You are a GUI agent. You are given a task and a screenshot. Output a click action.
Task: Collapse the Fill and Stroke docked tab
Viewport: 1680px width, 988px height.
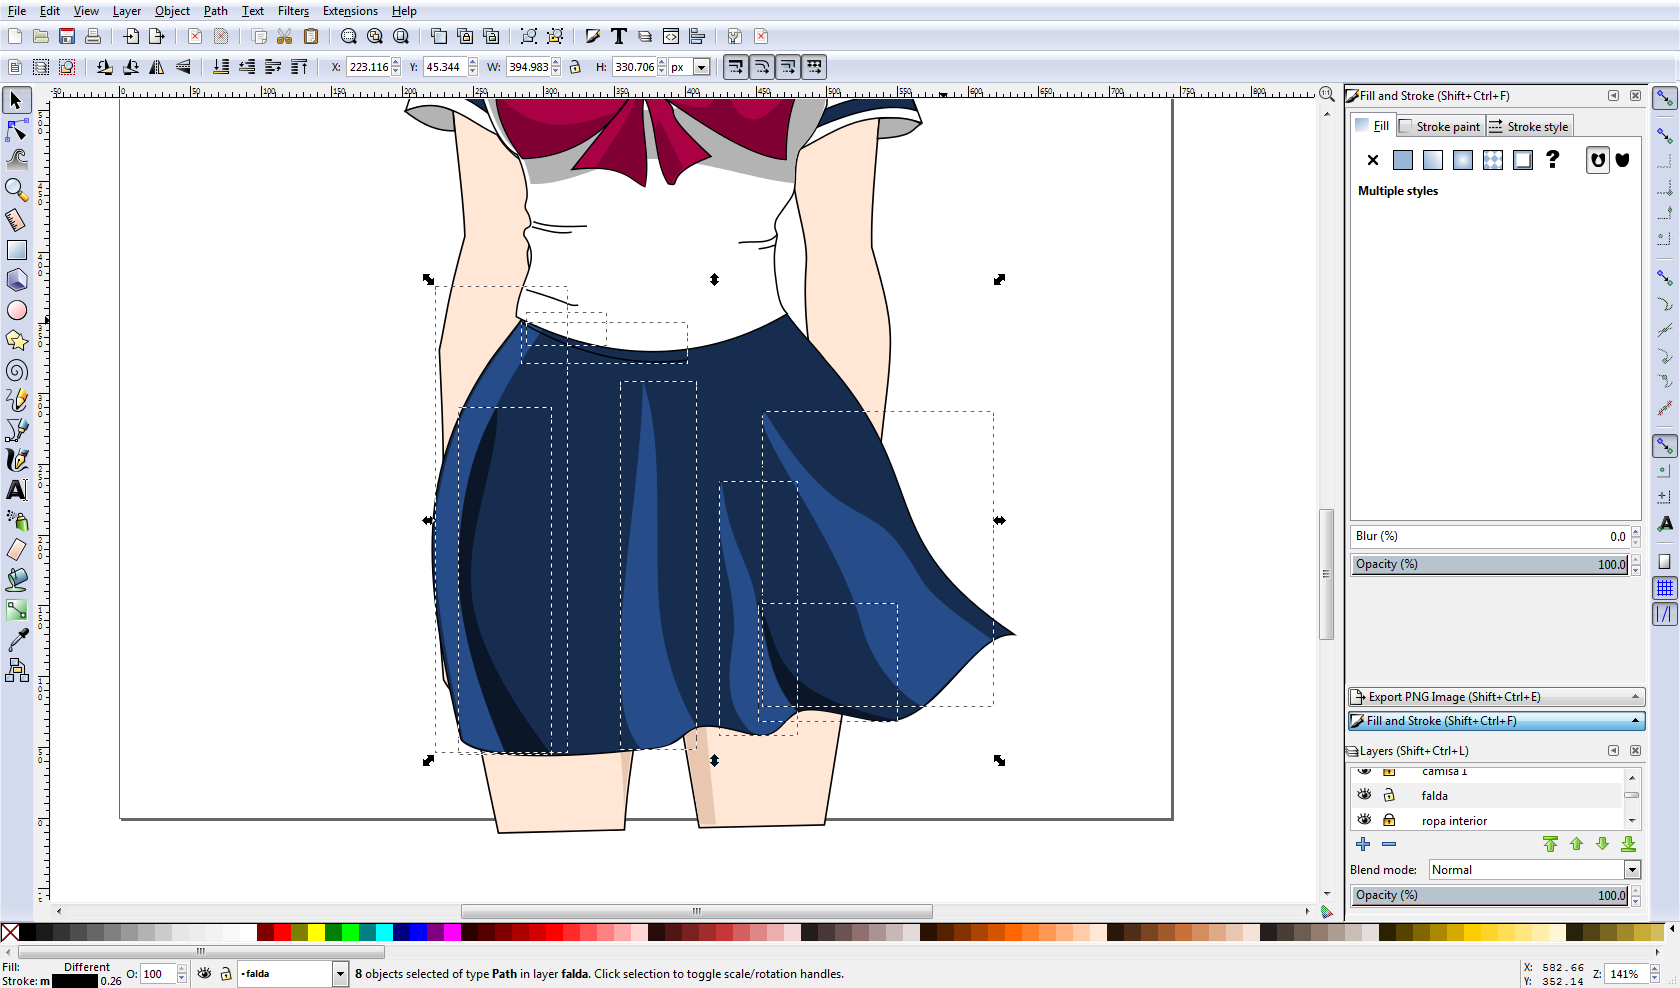click(1496, 721)
